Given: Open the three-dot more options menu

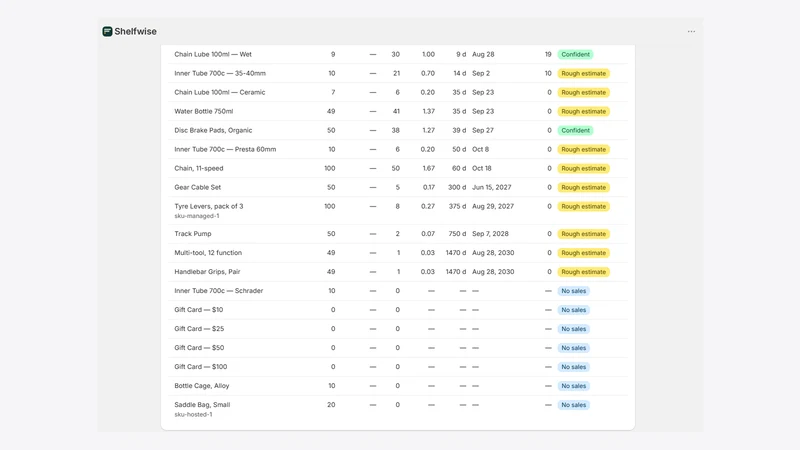Looking at the screenshot, I should tap(691, 32).
